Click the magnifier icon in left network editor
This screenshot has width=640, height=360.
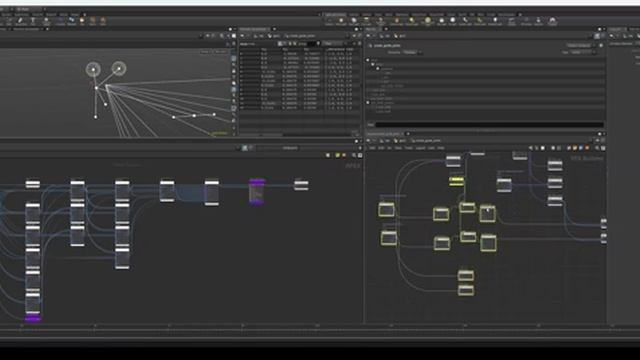tap(354, 155)
